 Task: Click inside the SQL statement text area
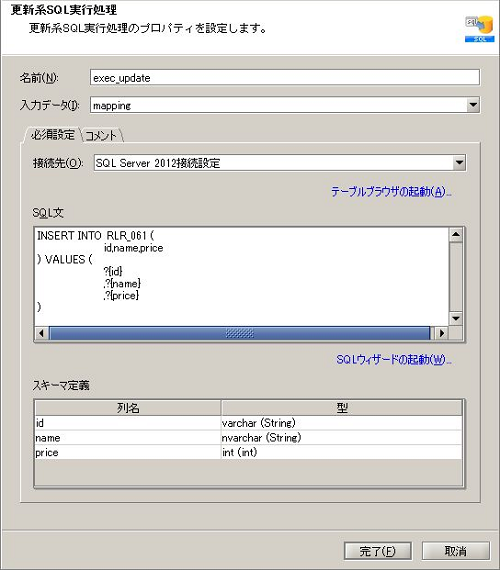point(241,276)
